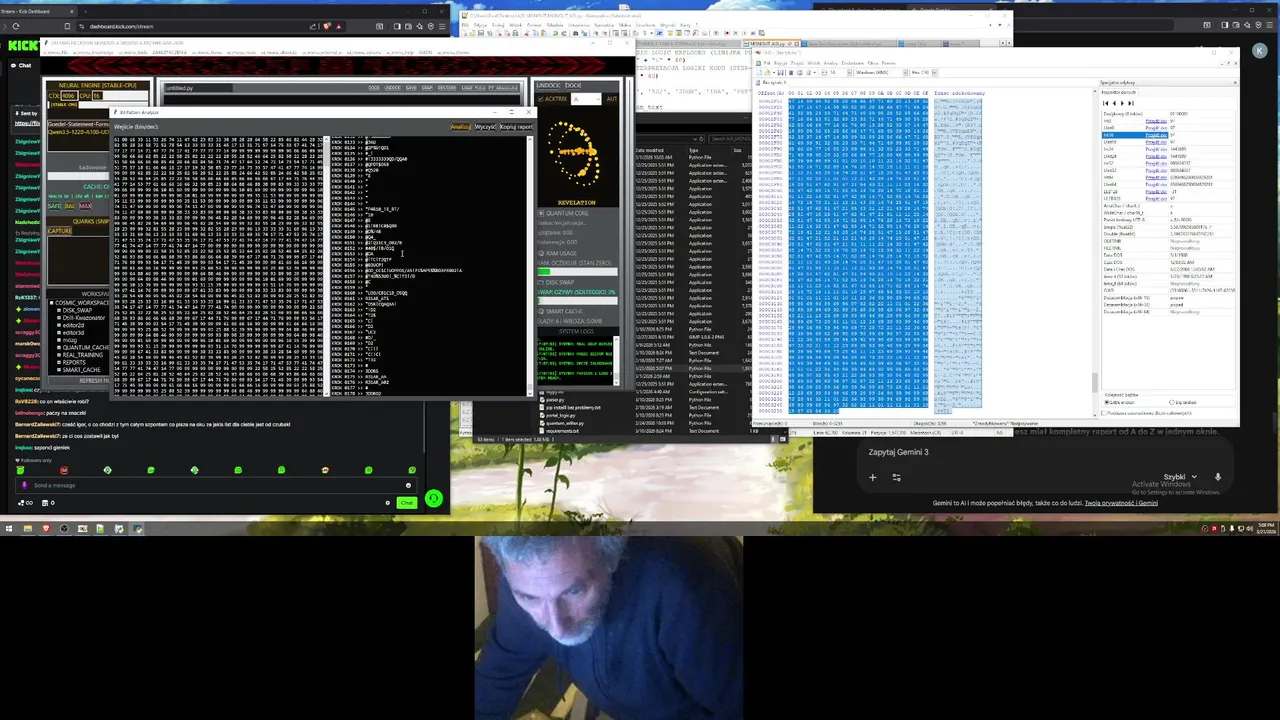
Task: Go to previous byte in HxD data inspector
Action: click(x=1115, y=103)
